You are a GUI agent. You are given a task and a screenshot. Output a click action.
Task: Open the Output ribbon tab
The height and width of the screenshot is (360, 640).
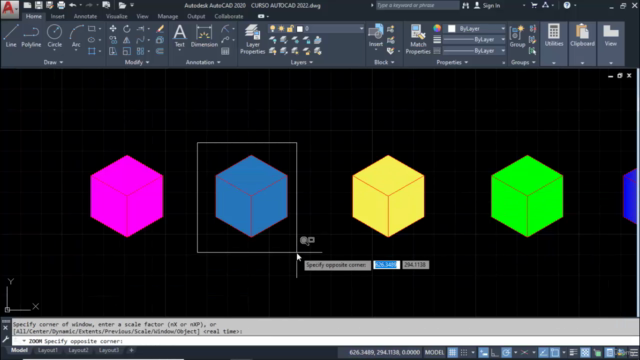tap(196, 16)
